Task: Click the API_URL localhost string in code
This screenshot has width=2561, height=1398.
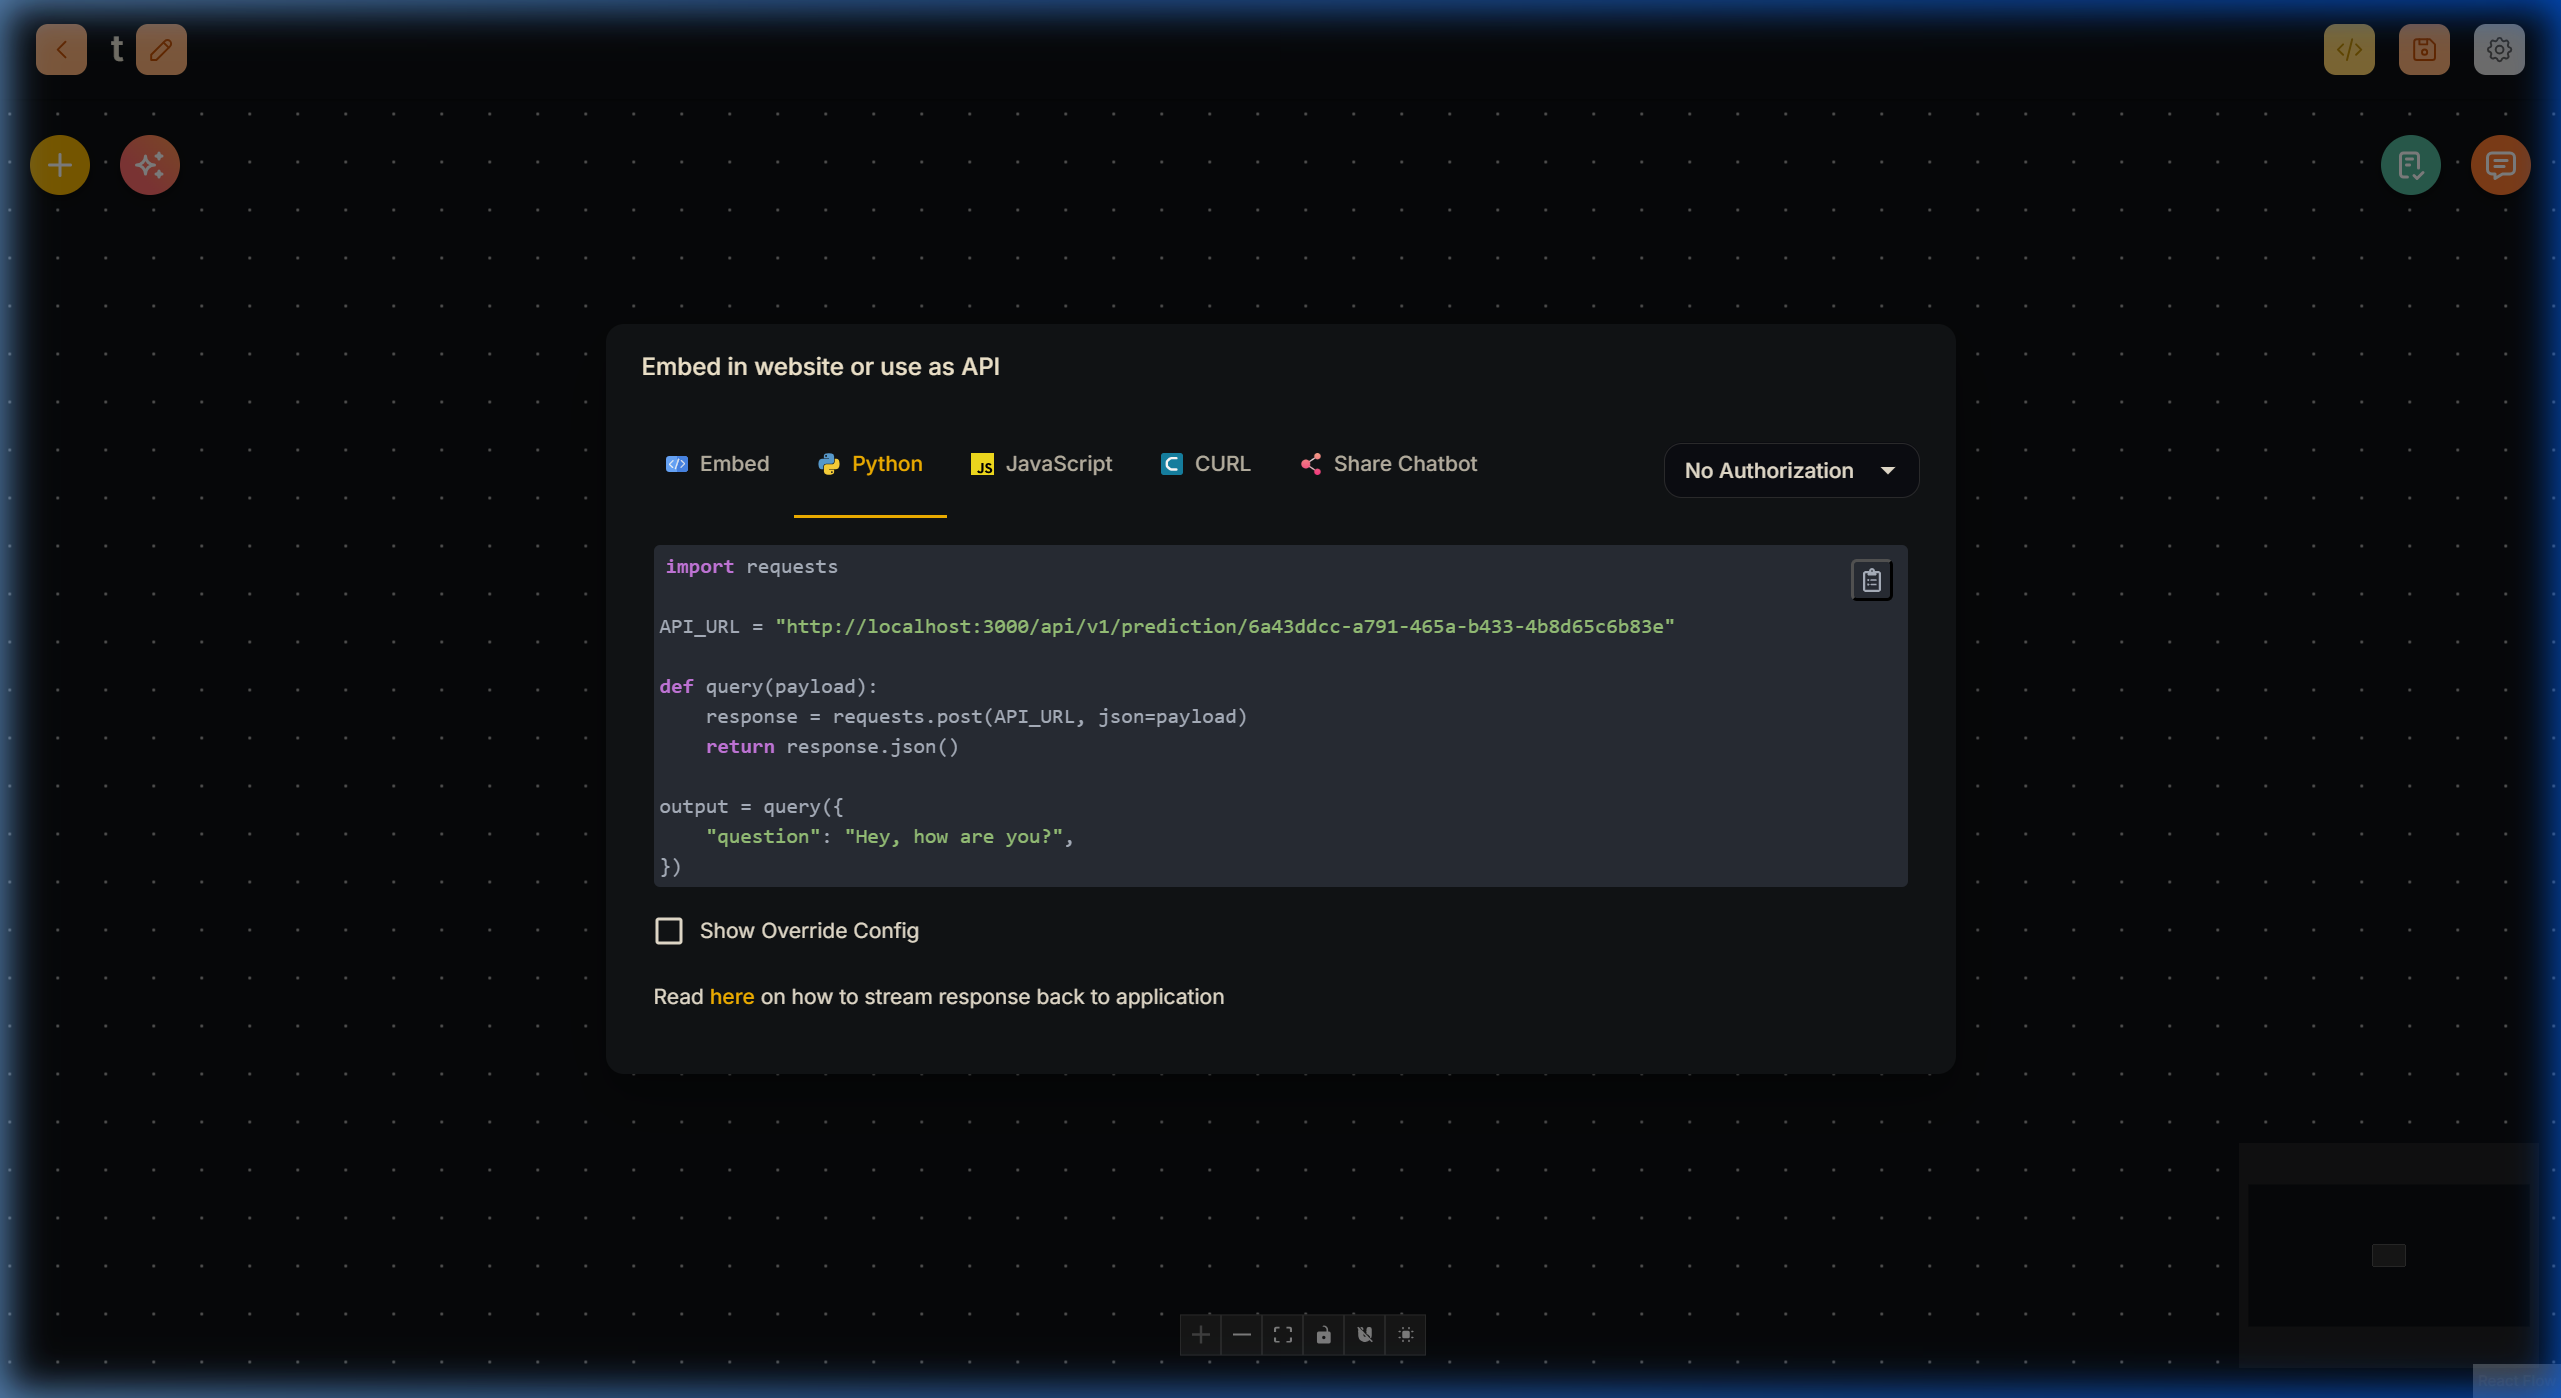Action: tap(1225, 626)
